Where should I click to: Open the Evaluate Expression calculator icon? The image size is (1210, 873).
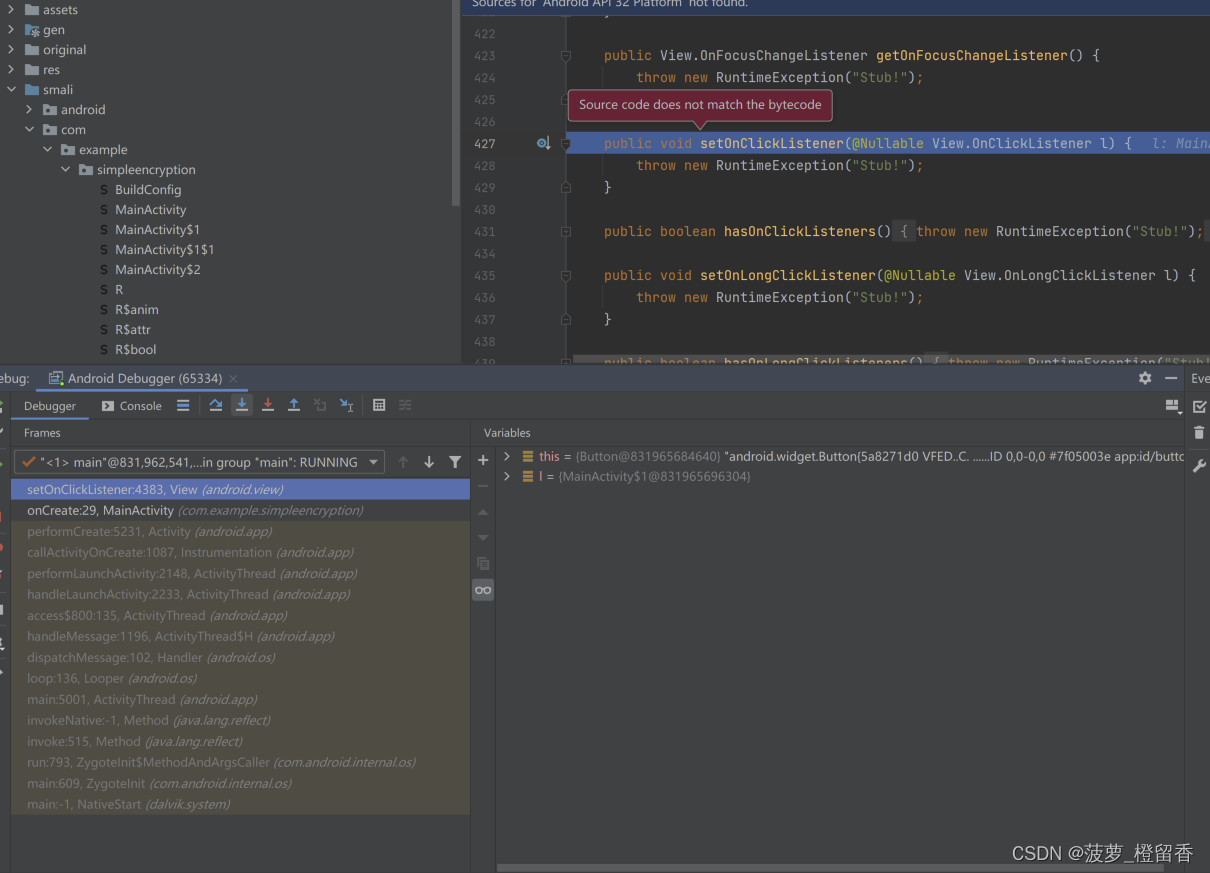click(379, 405)
